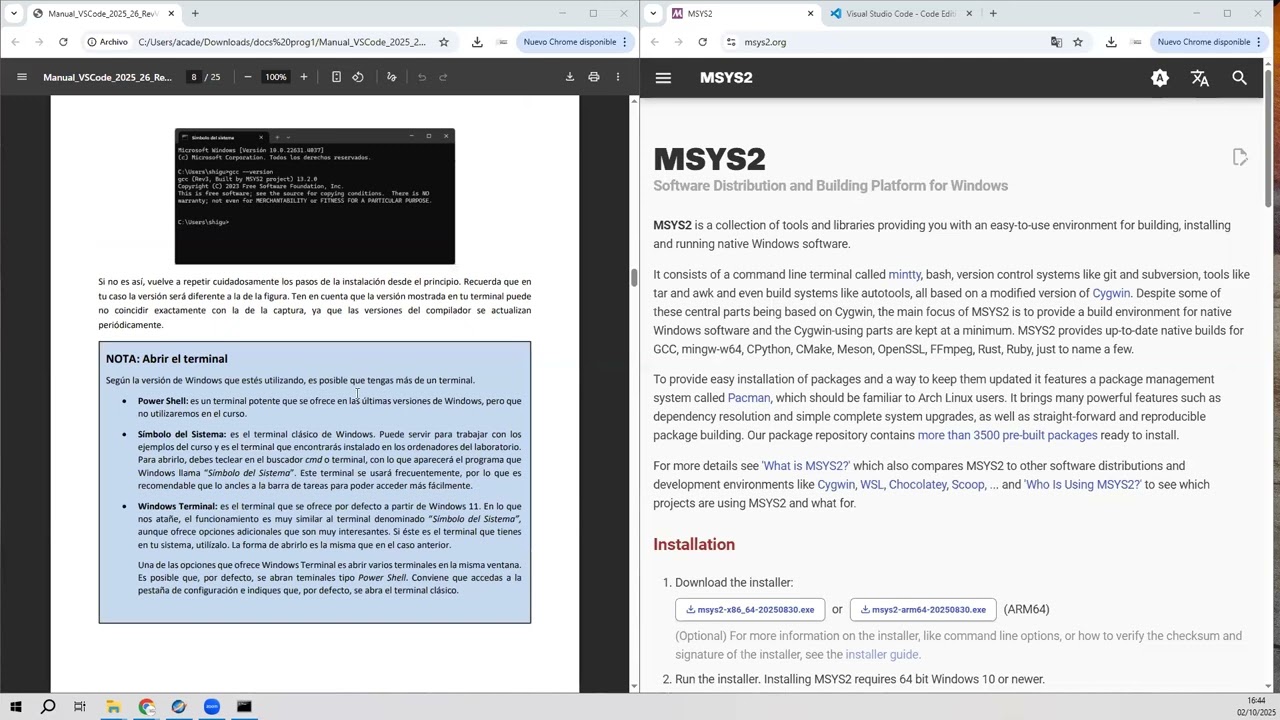Screen dimensions: 1280x720
Task: Zoom in the PDF with plus button
Action: coord(304,77)
